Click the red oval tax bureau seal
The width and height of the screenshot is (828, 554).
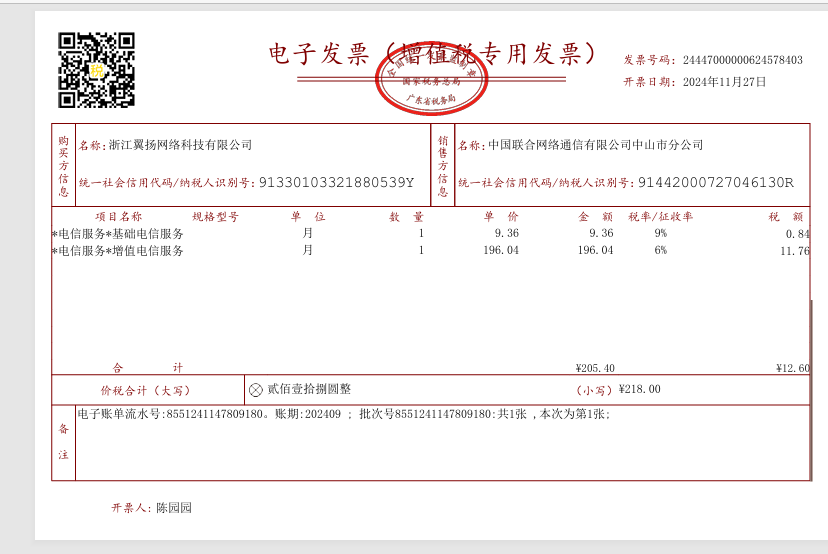430,83
